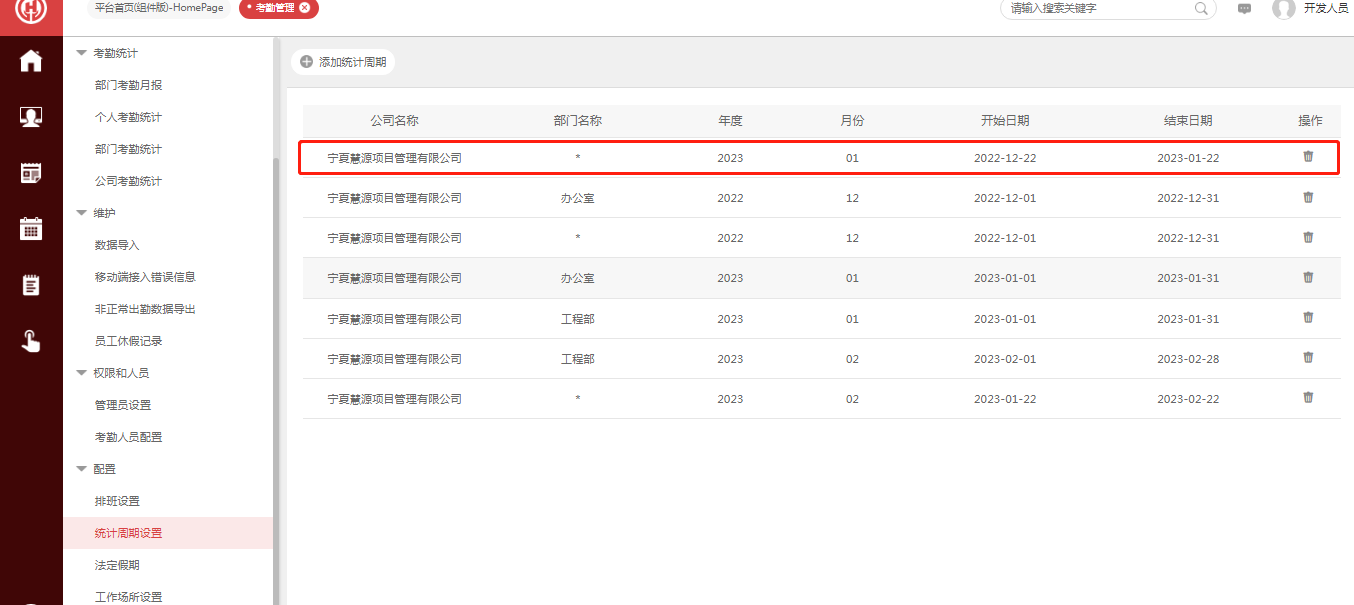Click the 年度 column header
Viewport: 1354px width, 605px height.
(x=730, y=121)
